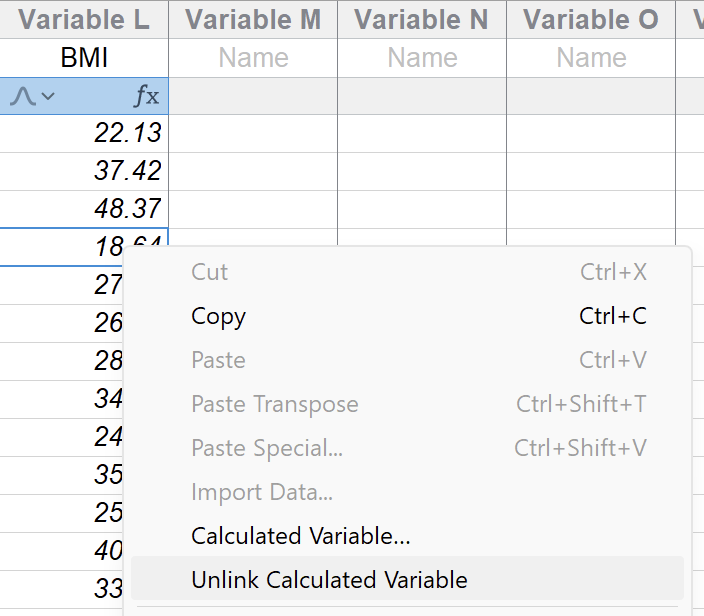Select the Variable O column header
This screenshot has height=616, width=704.
[x=591, y=19]
